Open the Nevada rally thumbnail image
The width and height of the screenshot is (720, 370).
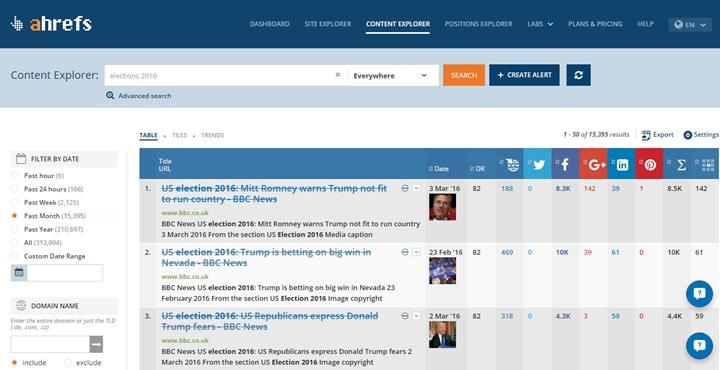[x=443, y=271]
